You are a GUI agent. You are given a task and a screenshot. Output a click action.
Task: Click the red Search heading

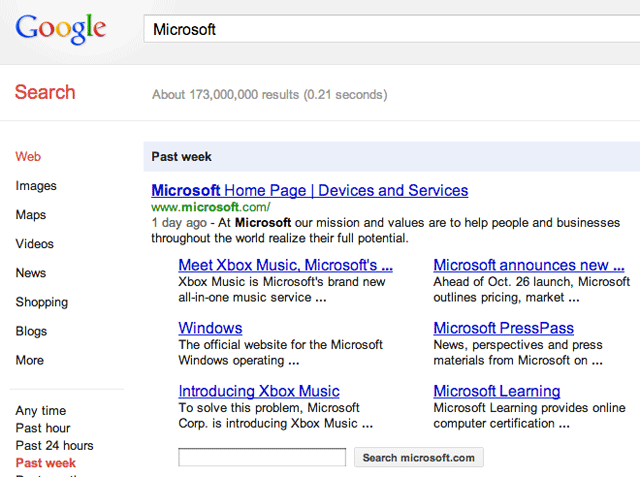pos(45,92)
